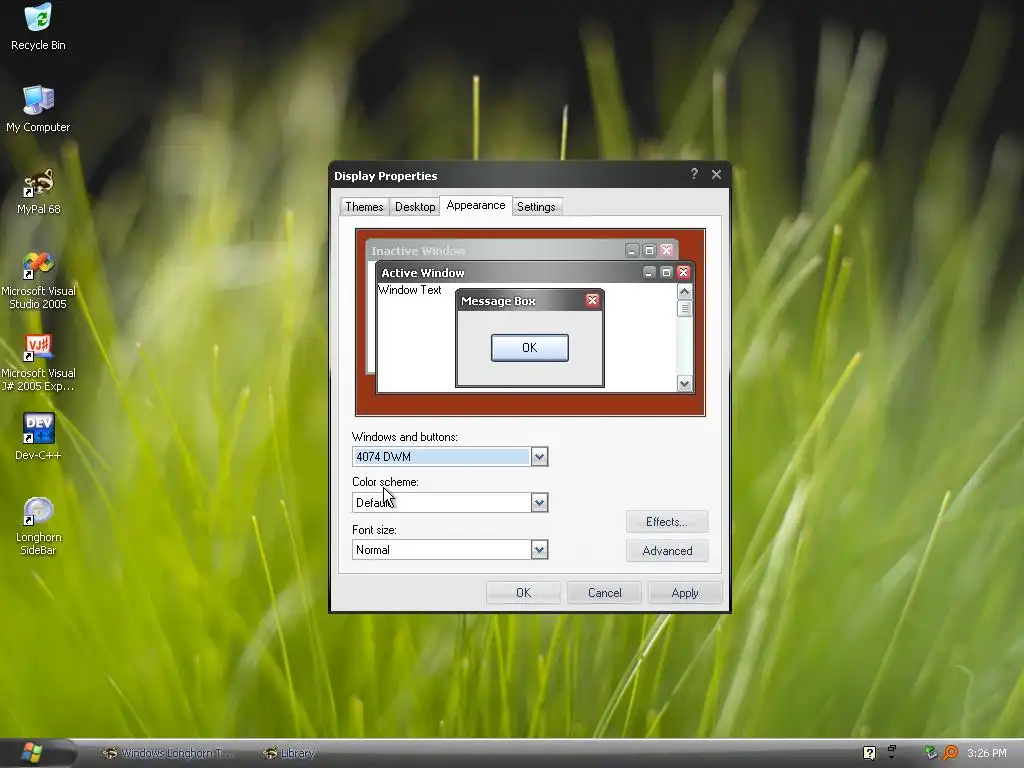
Task: Click the preview scrollbar down arrow
Action: pos(684,383)
